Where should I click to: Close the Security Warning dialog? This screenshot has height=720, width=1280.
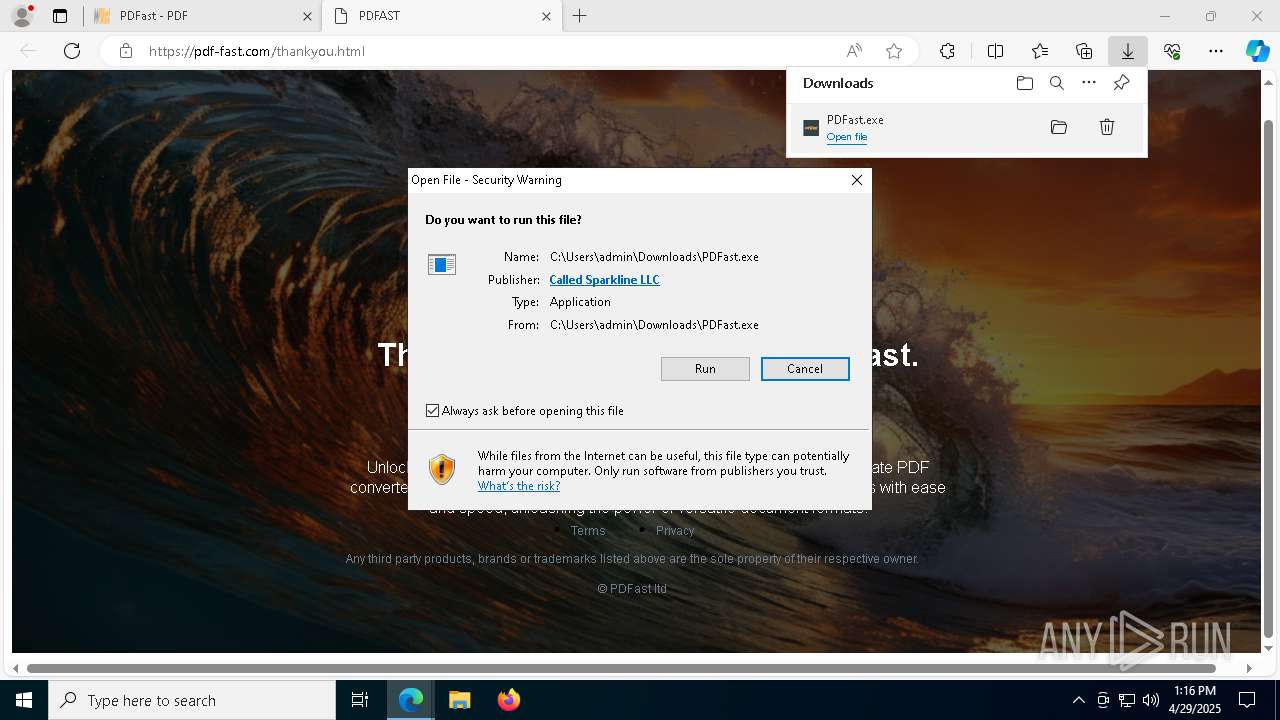pos(856,180)
